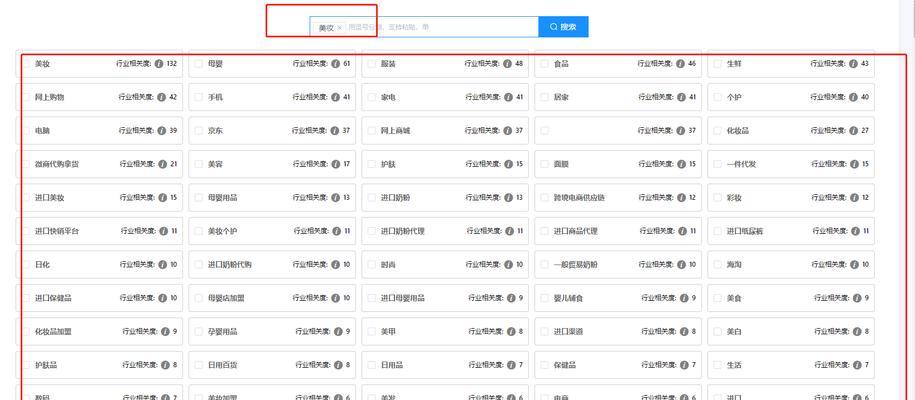Click the 进口渠道 keyword label

[x=568, y=332]
